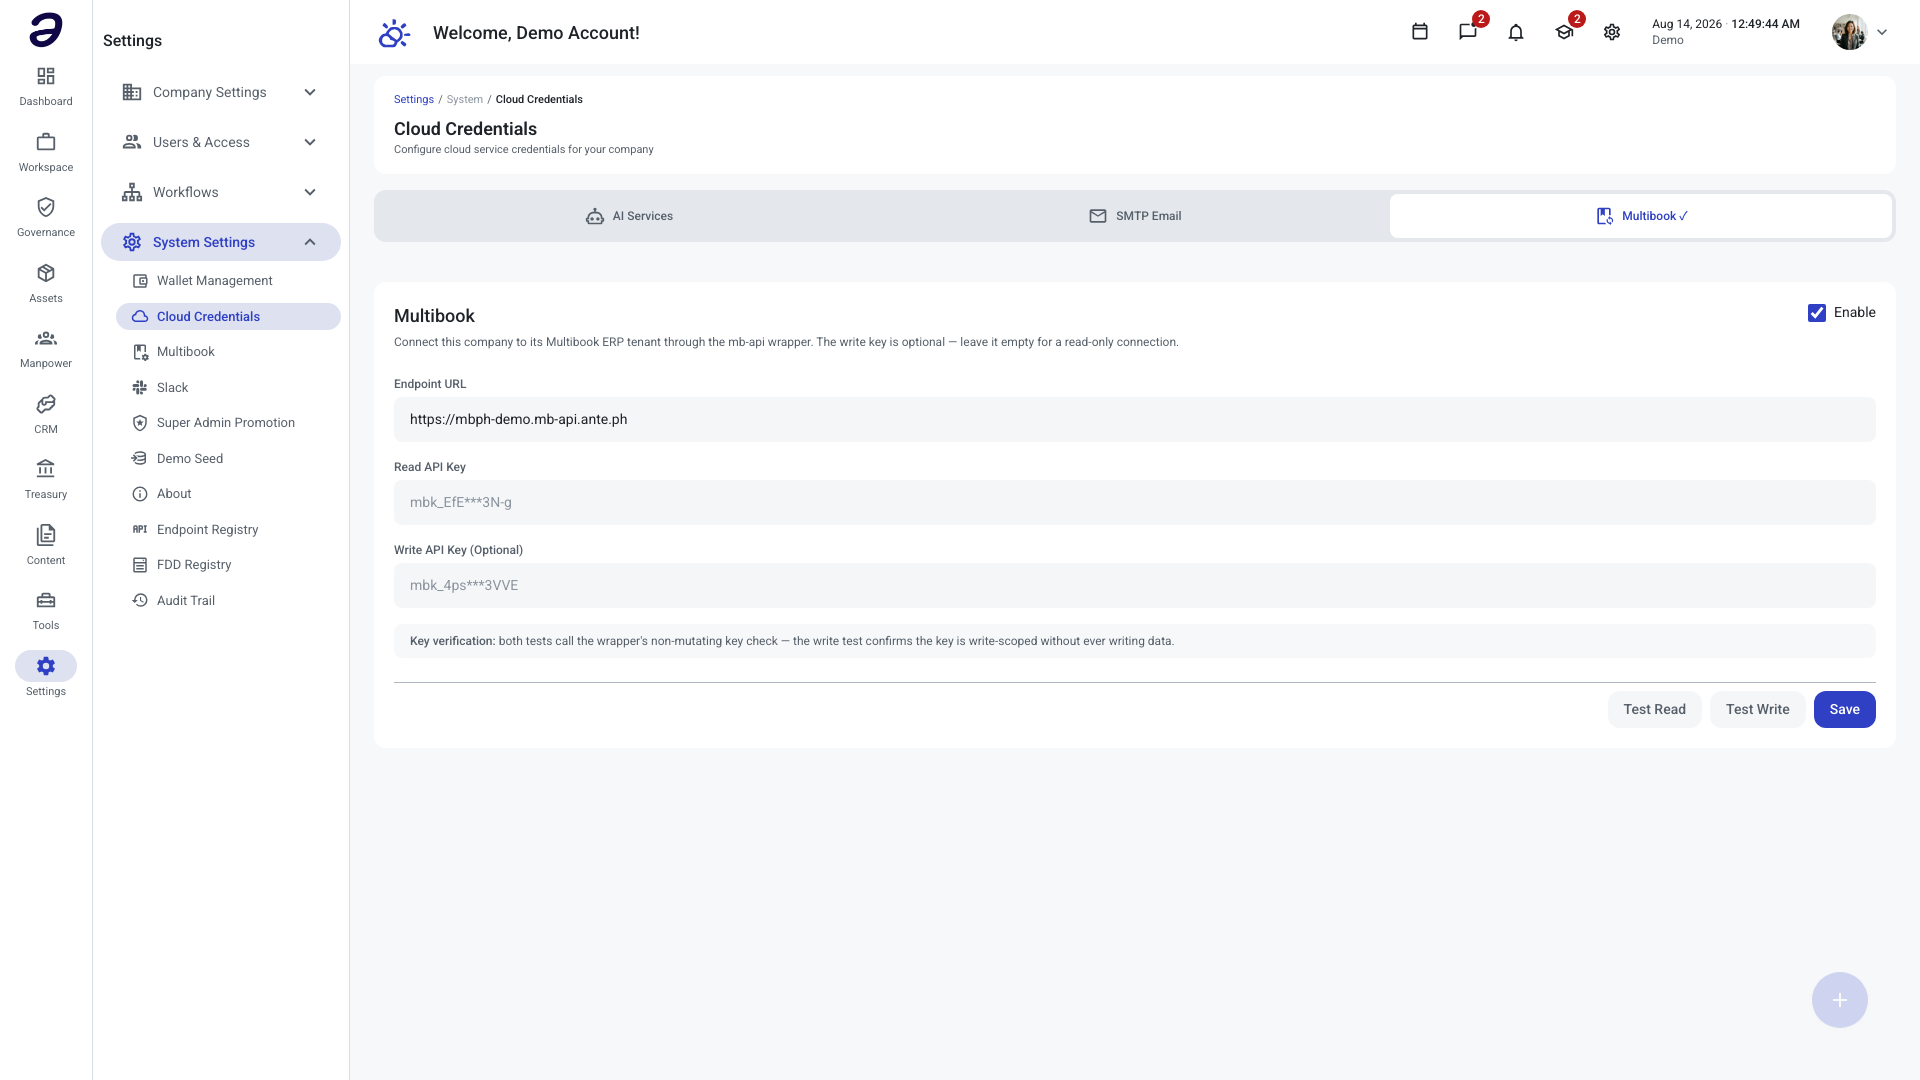Click the Wallet Management wallet icon
Screen dimensions: 1920x1080
point(140,281)
